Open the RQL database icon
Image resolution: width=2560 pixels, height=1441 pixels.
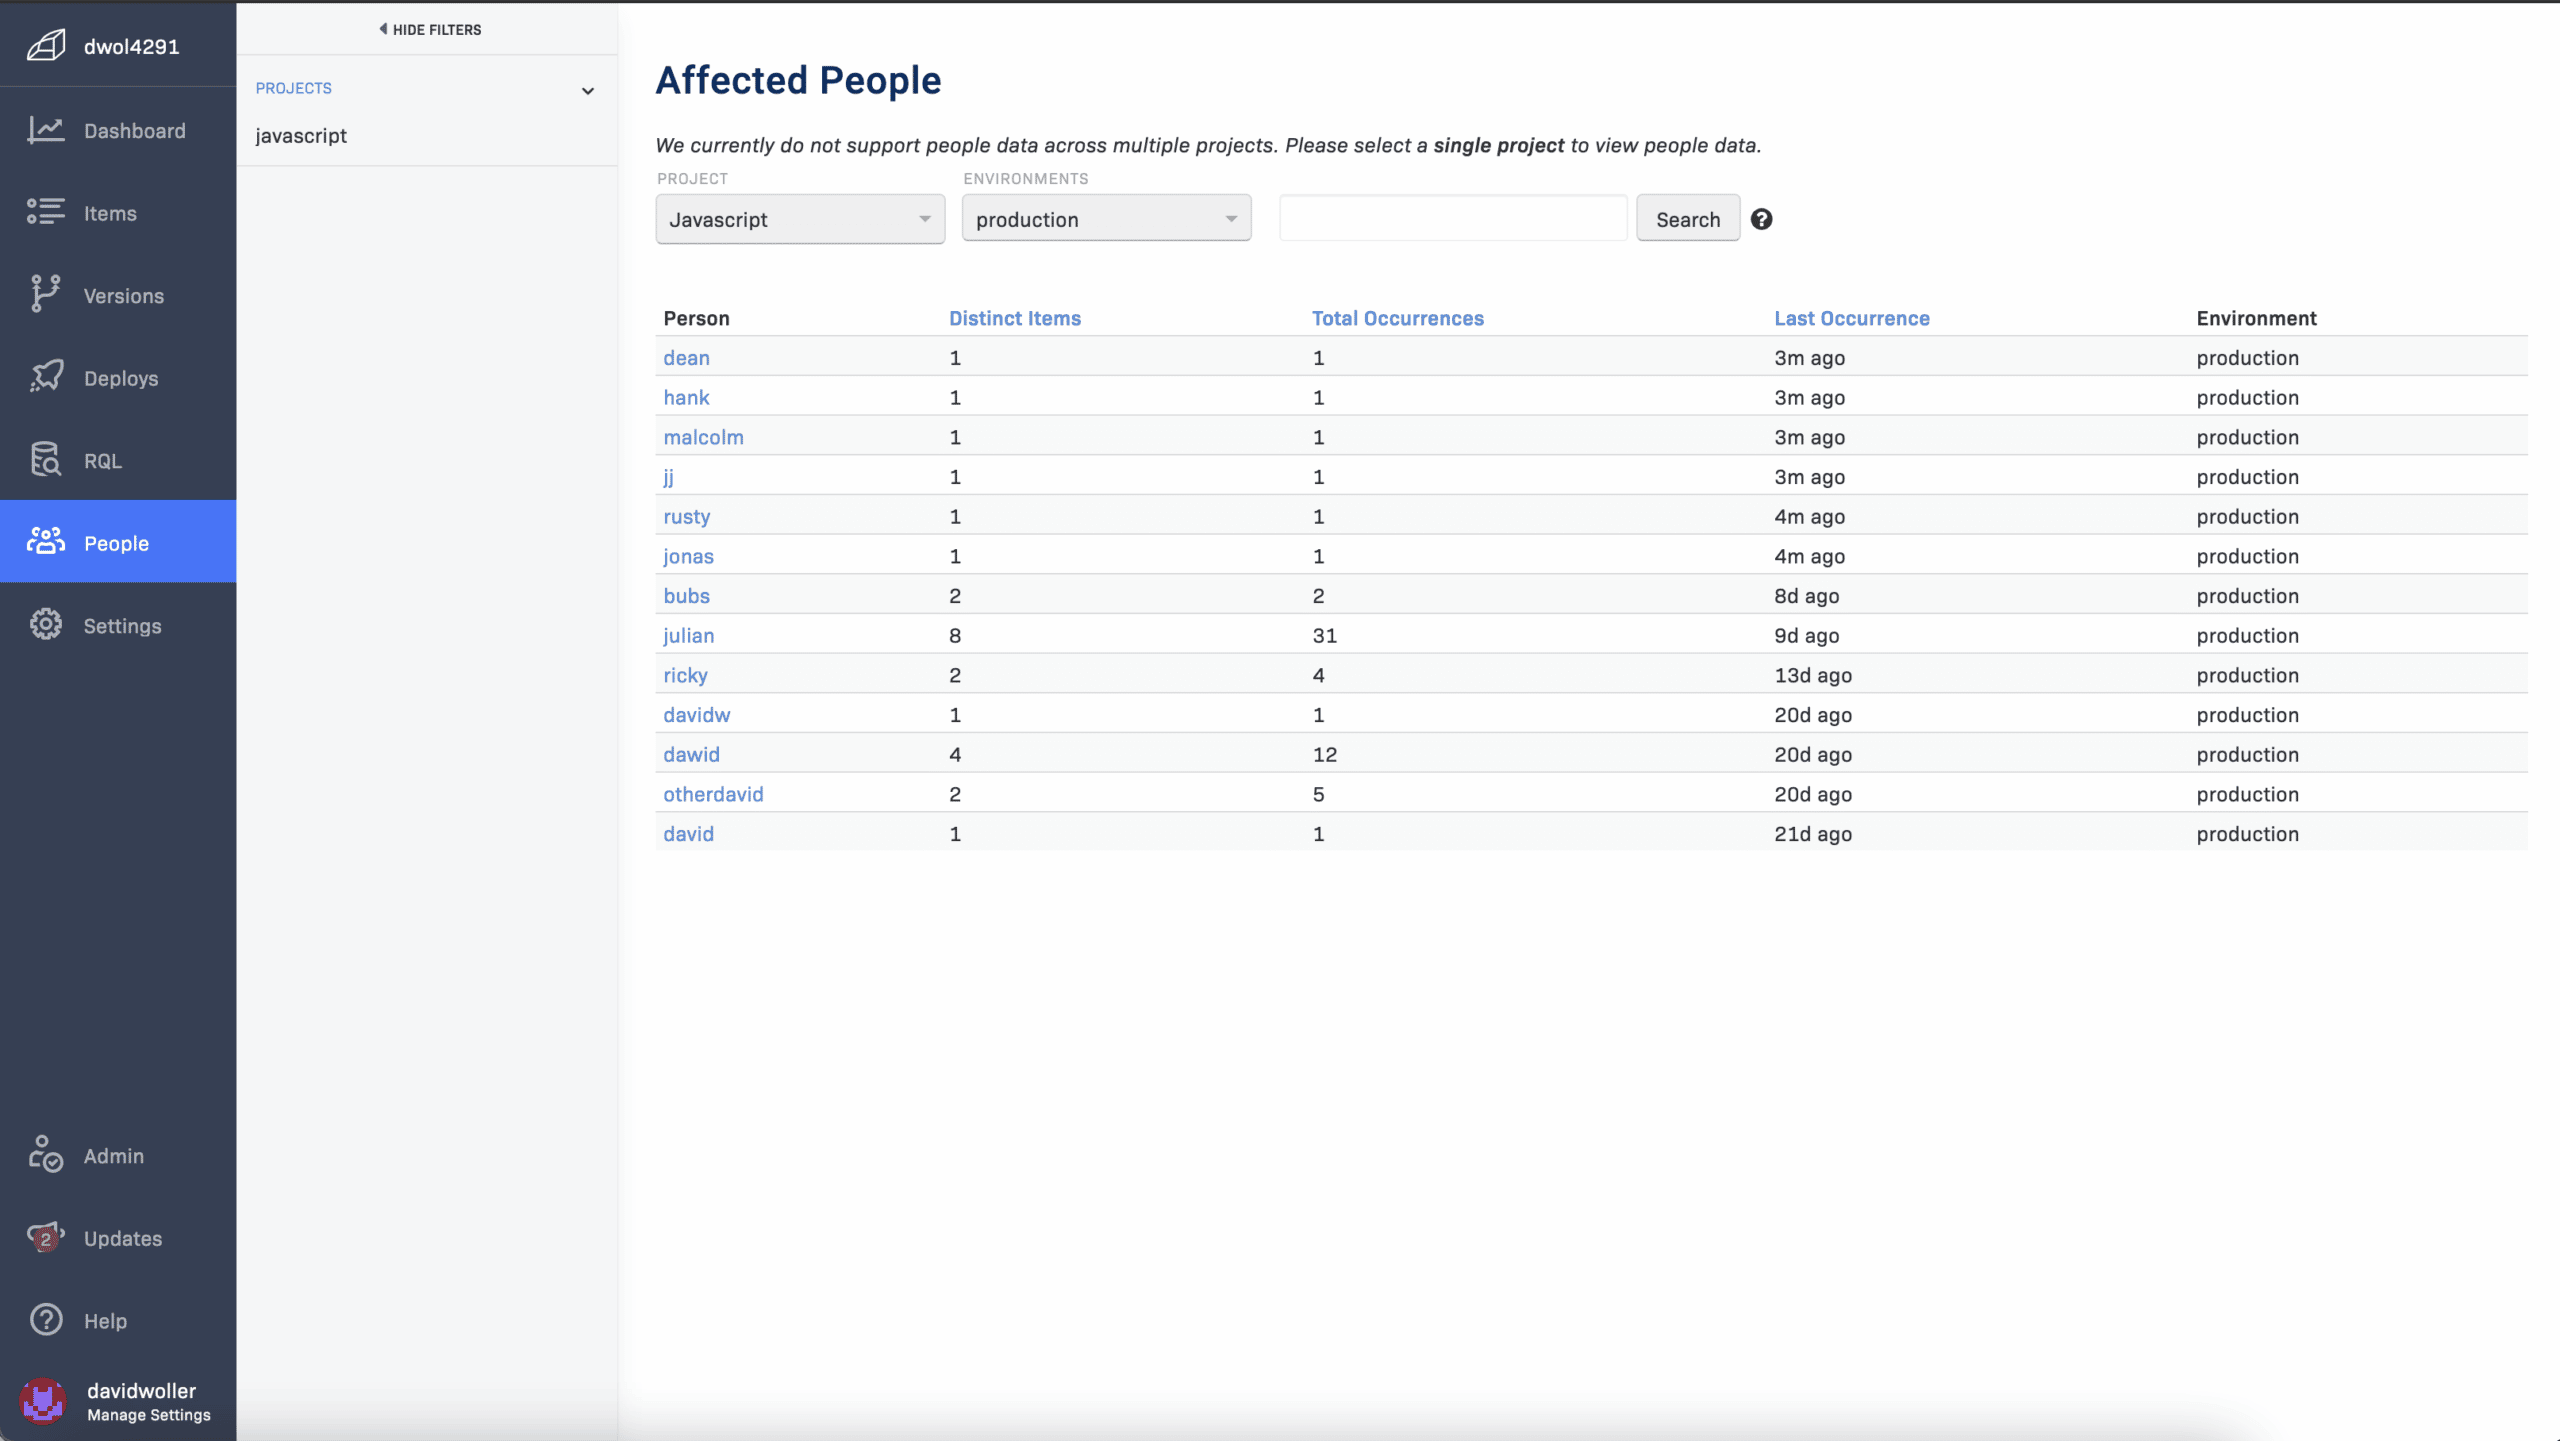46,460
